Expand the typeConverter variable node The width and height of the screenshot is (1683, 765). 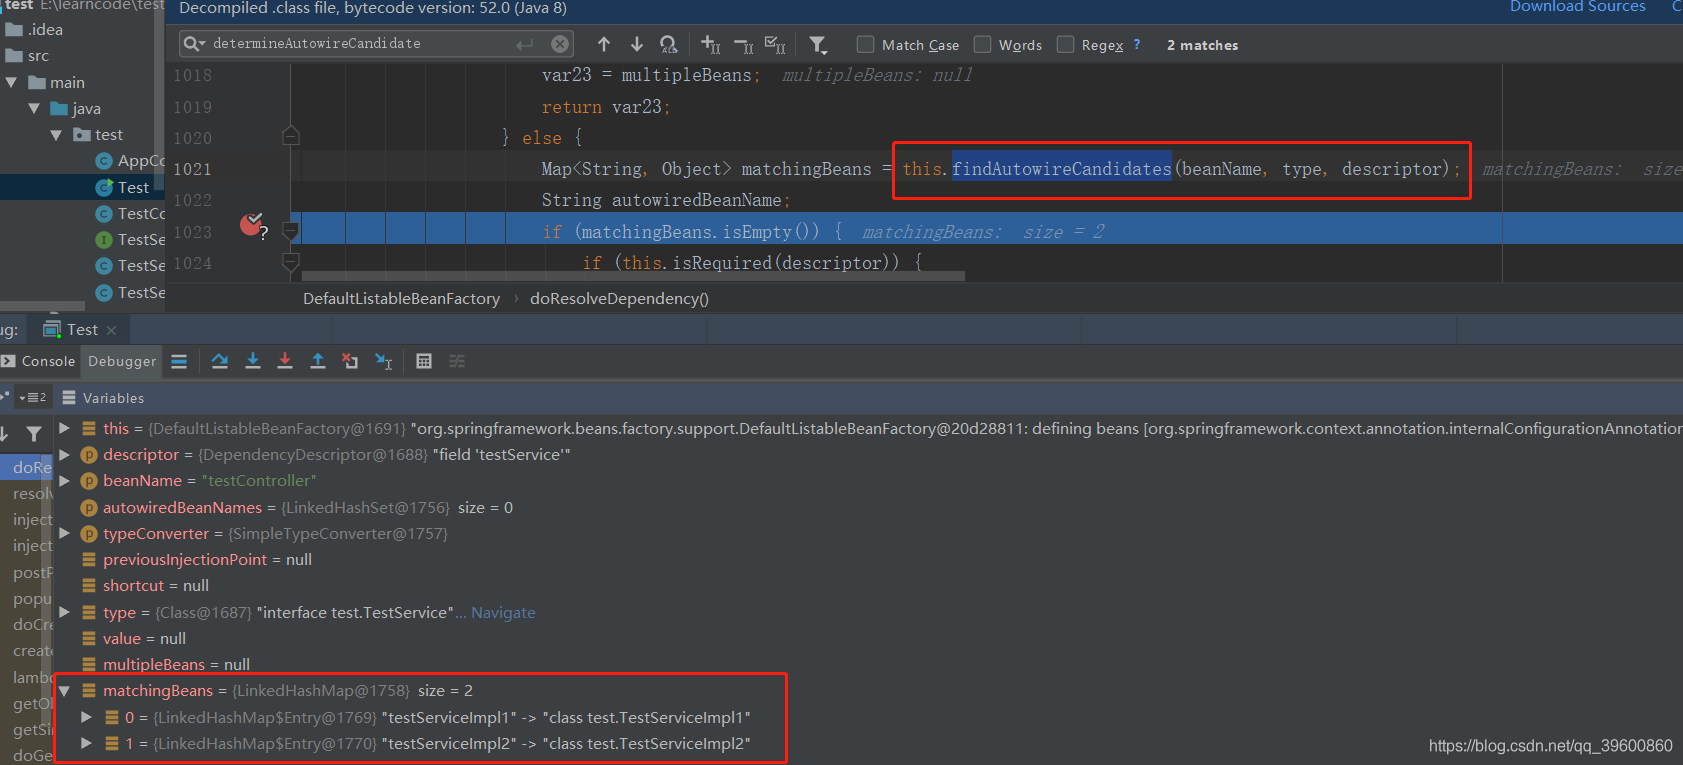coord(64,533)
